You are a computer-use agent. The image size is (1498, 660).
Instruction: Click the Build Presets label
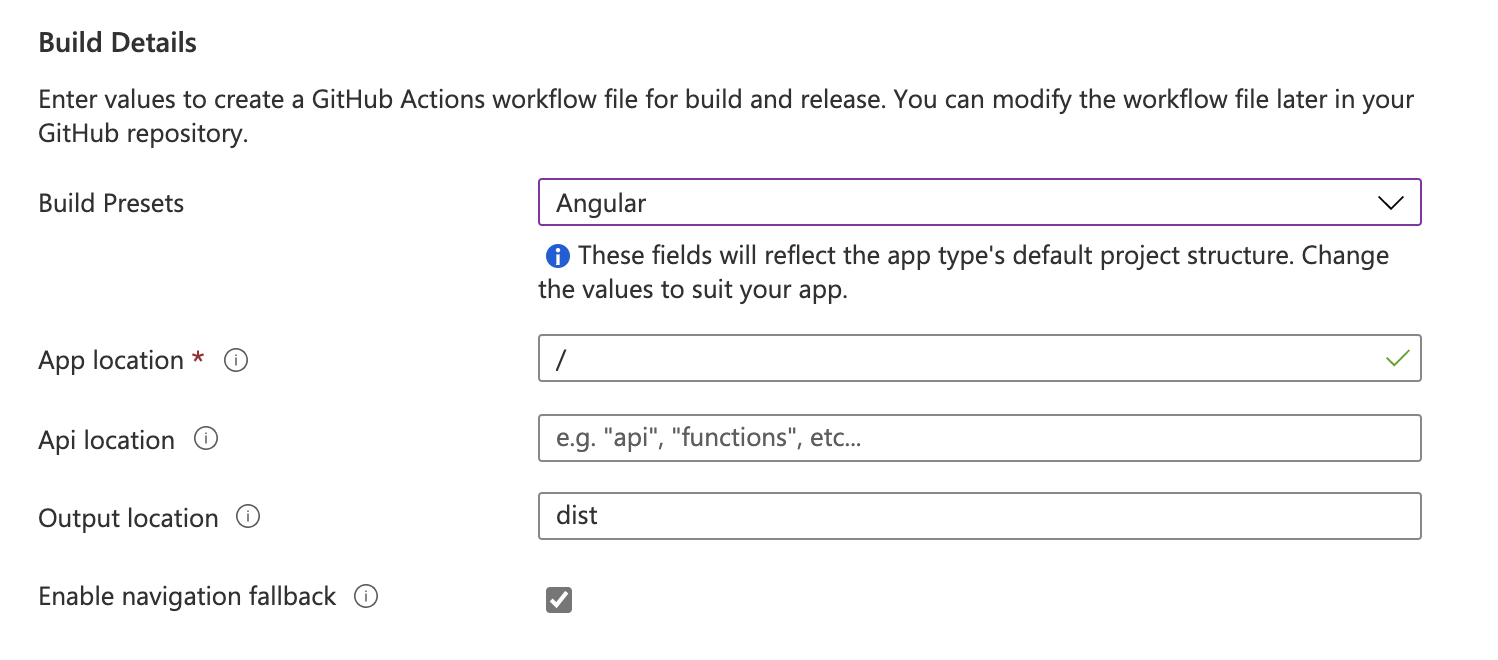tap(110, 203)
